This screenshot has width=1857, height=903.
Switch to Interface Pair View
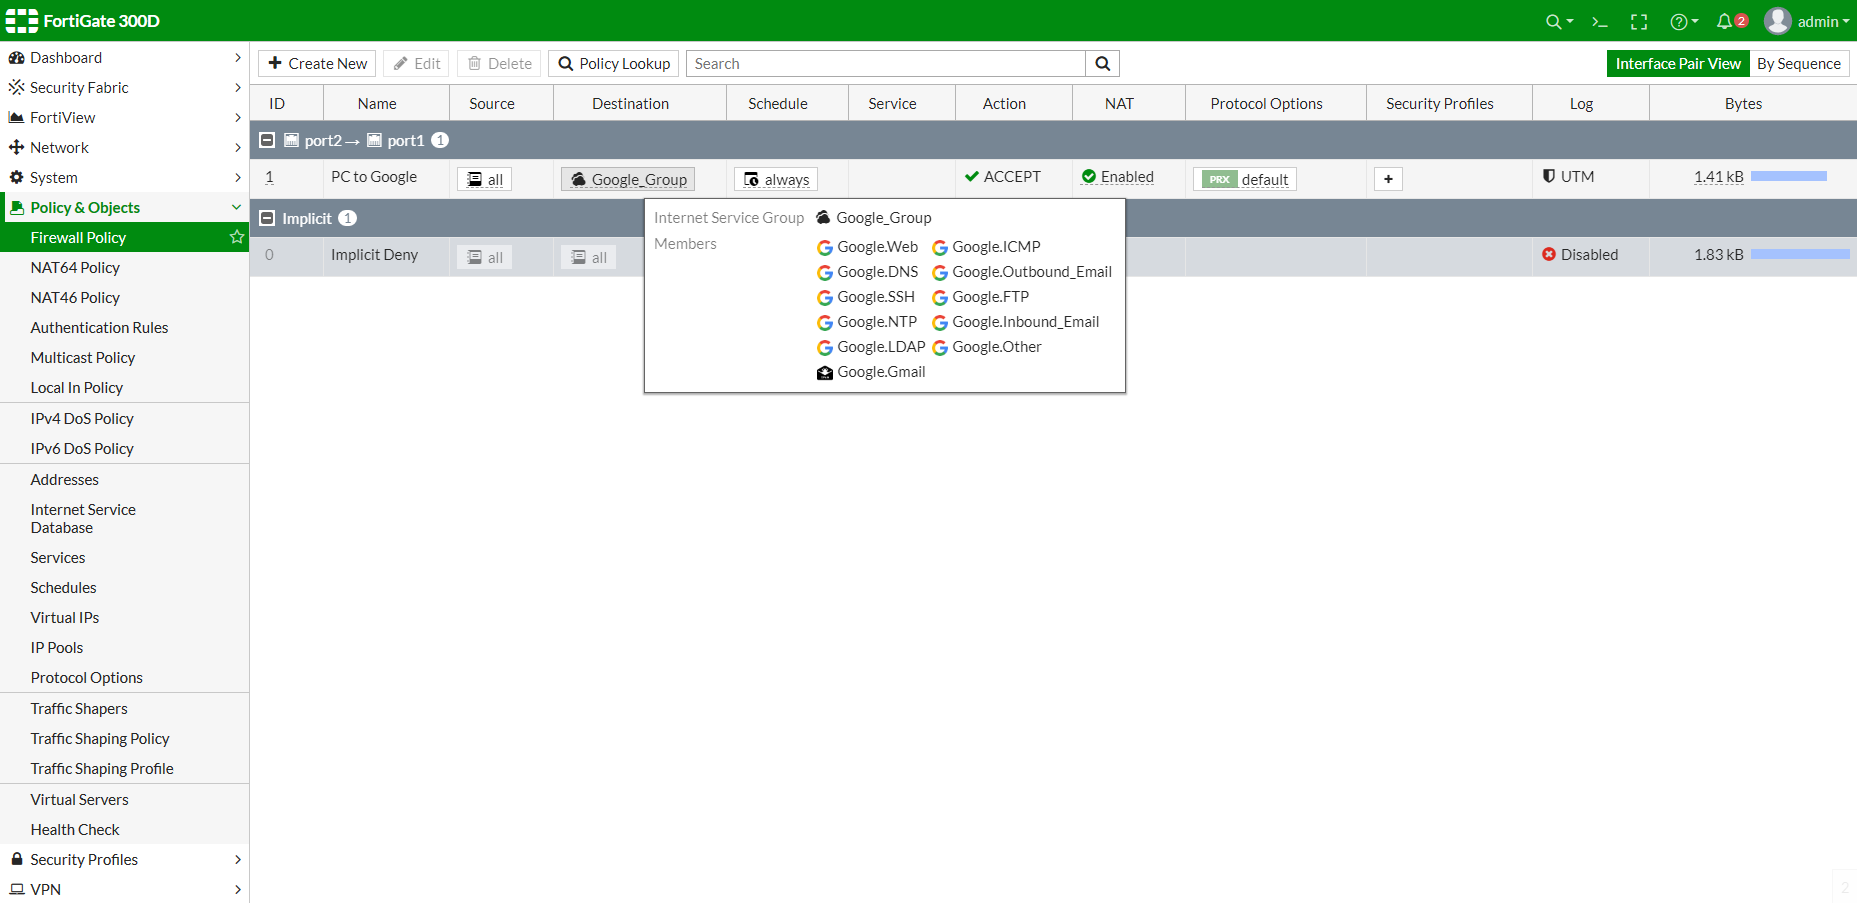1678,64
